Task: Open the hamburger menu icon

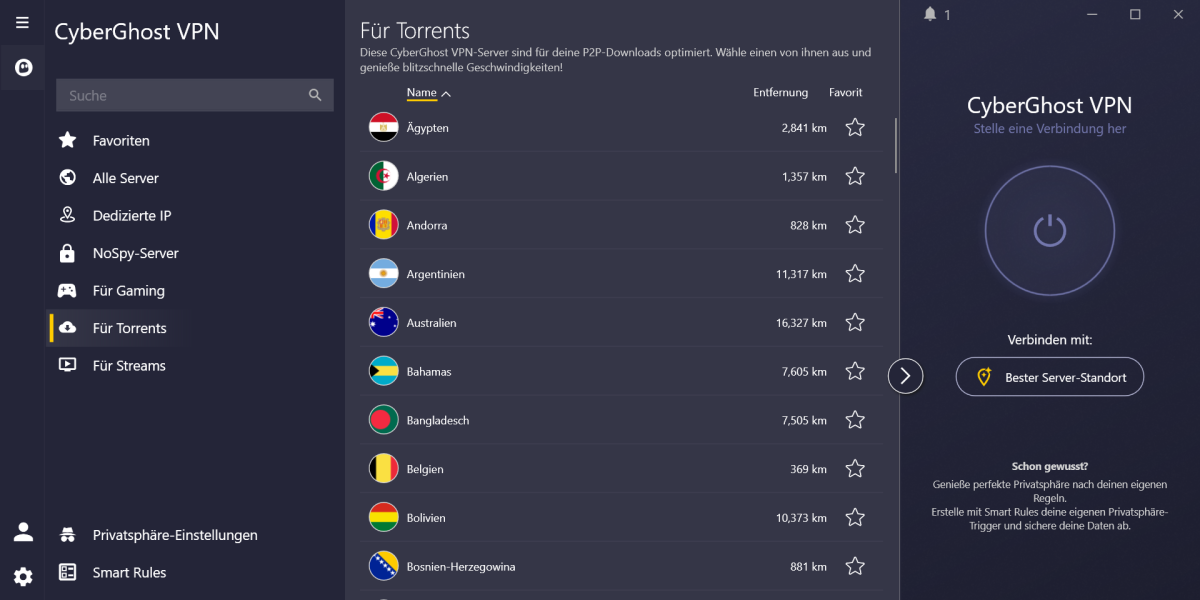Action: 22,22
